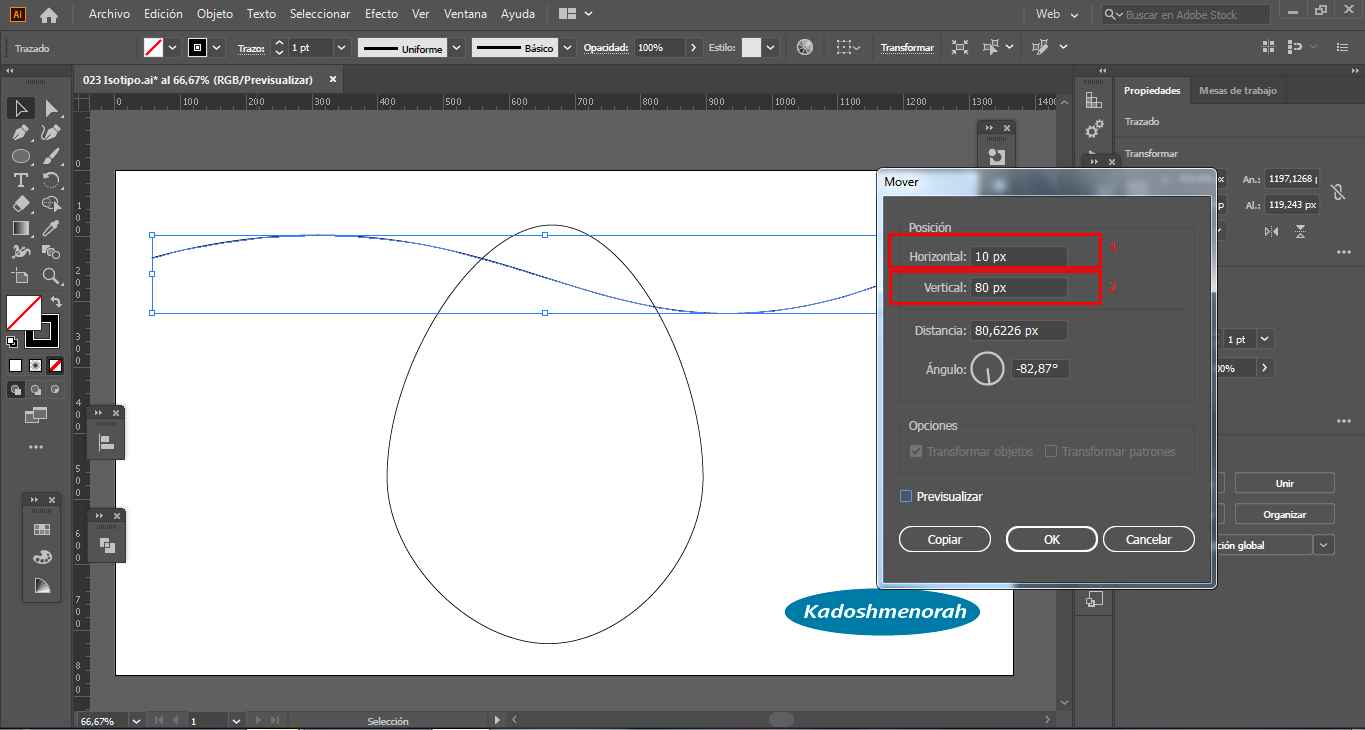The image size is (1365, 730).
Task: Open the arrange documents dropdown
Action: (x=574, y=14)
